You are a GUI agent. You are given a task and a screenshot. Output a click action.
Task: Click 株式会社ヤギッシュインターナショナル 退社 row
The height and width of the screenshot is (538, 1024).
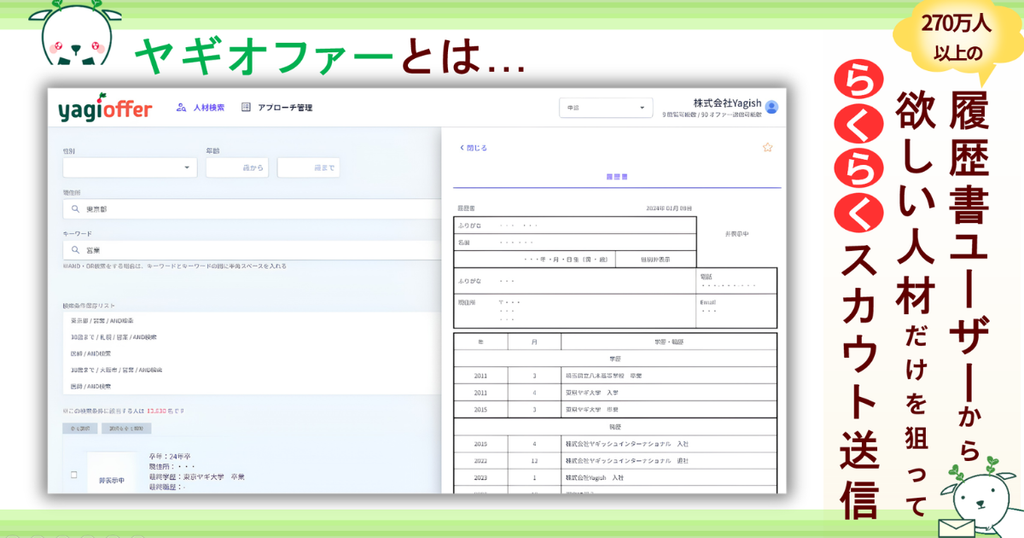click(615, 460)
